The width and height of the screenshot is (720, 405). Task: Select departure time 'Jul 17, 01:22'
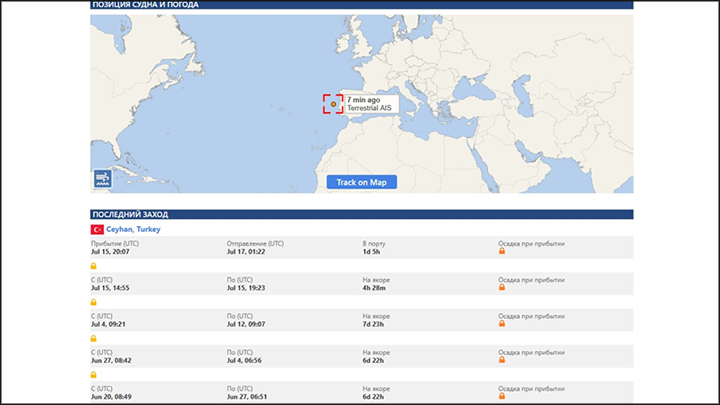pyautogui.click(x=246, y=252)
